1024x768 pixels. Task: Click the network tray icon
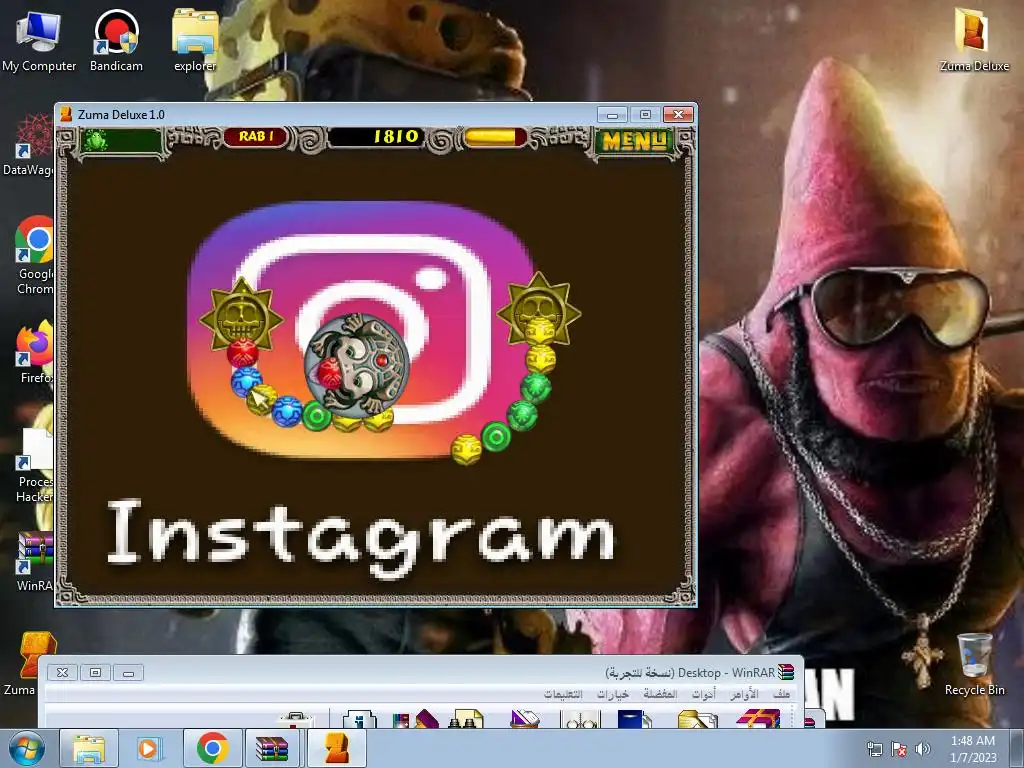point(874,748)
